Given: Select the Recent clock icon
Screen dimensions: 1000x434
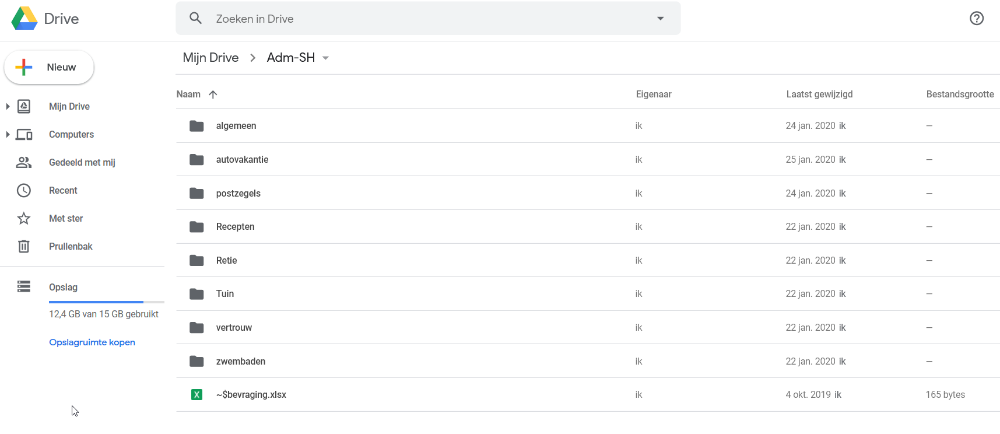Looking at the screenshot, I should [24, 190].
